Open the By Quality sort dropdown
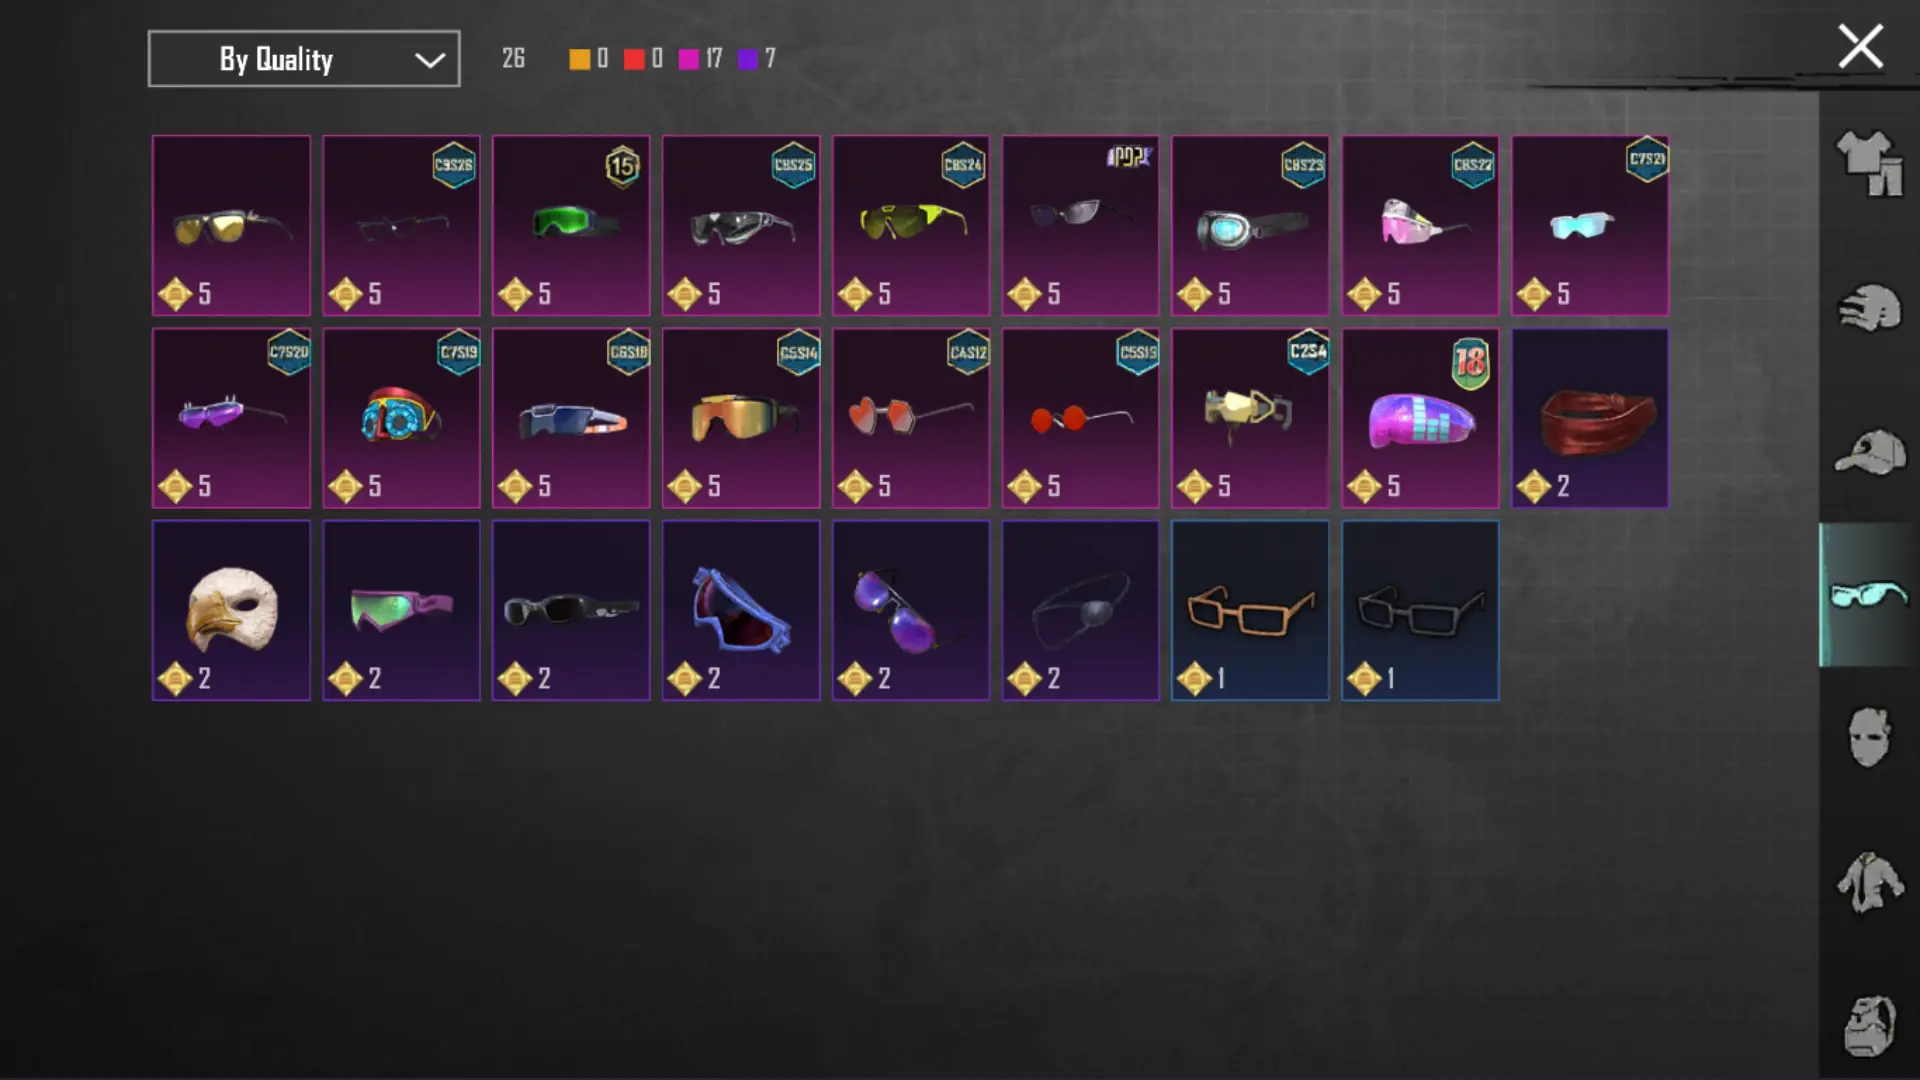The height and width of the screenshot is (1080, 1920). (304, 59)
